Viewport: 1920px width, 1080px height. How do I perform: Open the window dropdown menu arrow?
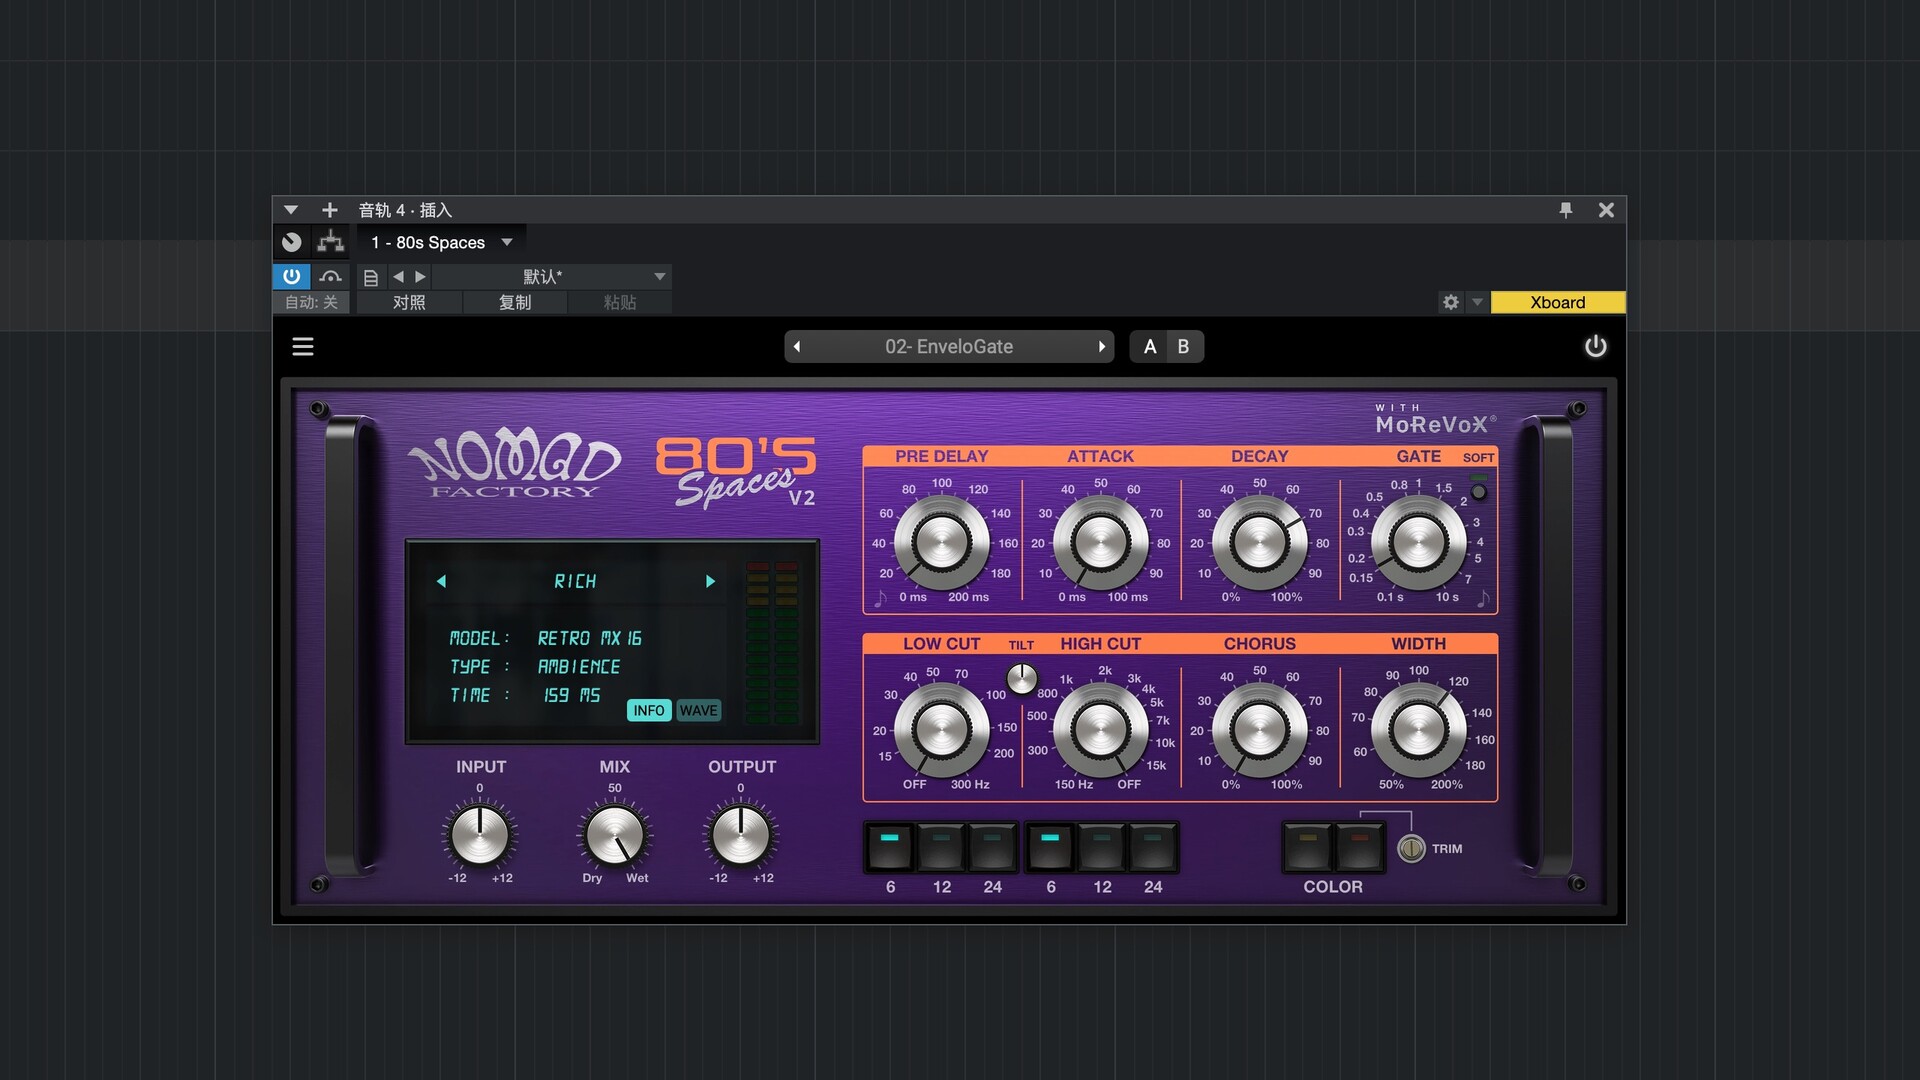pos(291,210)
